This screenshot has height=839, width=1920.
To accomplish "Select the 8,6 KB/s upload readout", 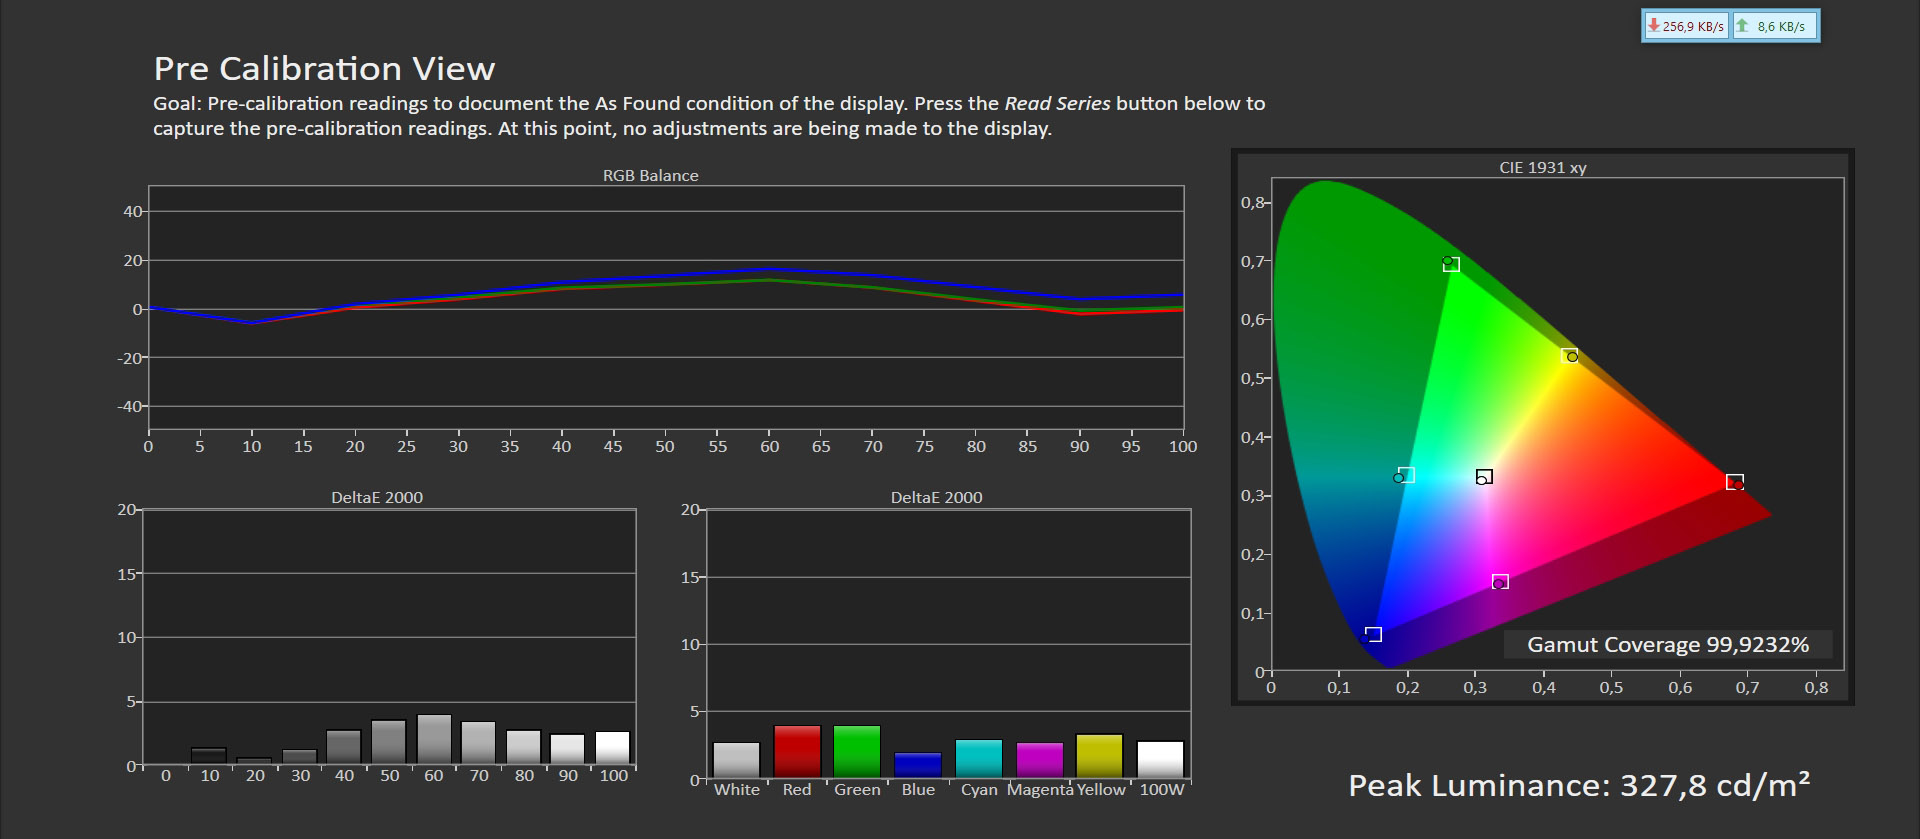I will coord(1781,27).
